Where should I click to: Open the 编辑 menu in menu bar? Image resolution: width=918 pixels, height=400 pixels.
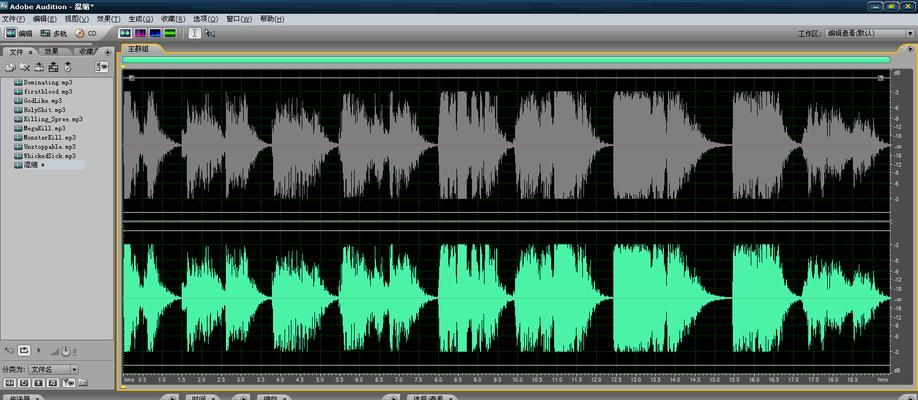point(44,19)
